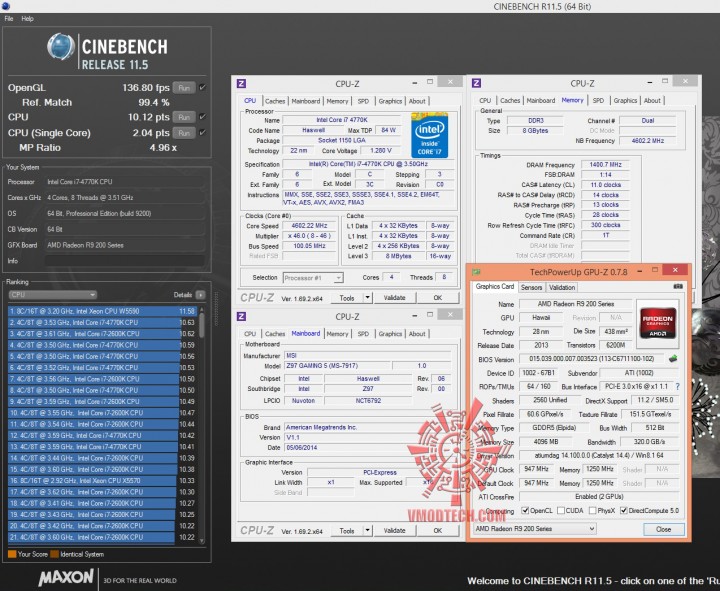
Task: Click the DRAM Frequency value 1400.7 MHz
Action: tap(605, 164)
